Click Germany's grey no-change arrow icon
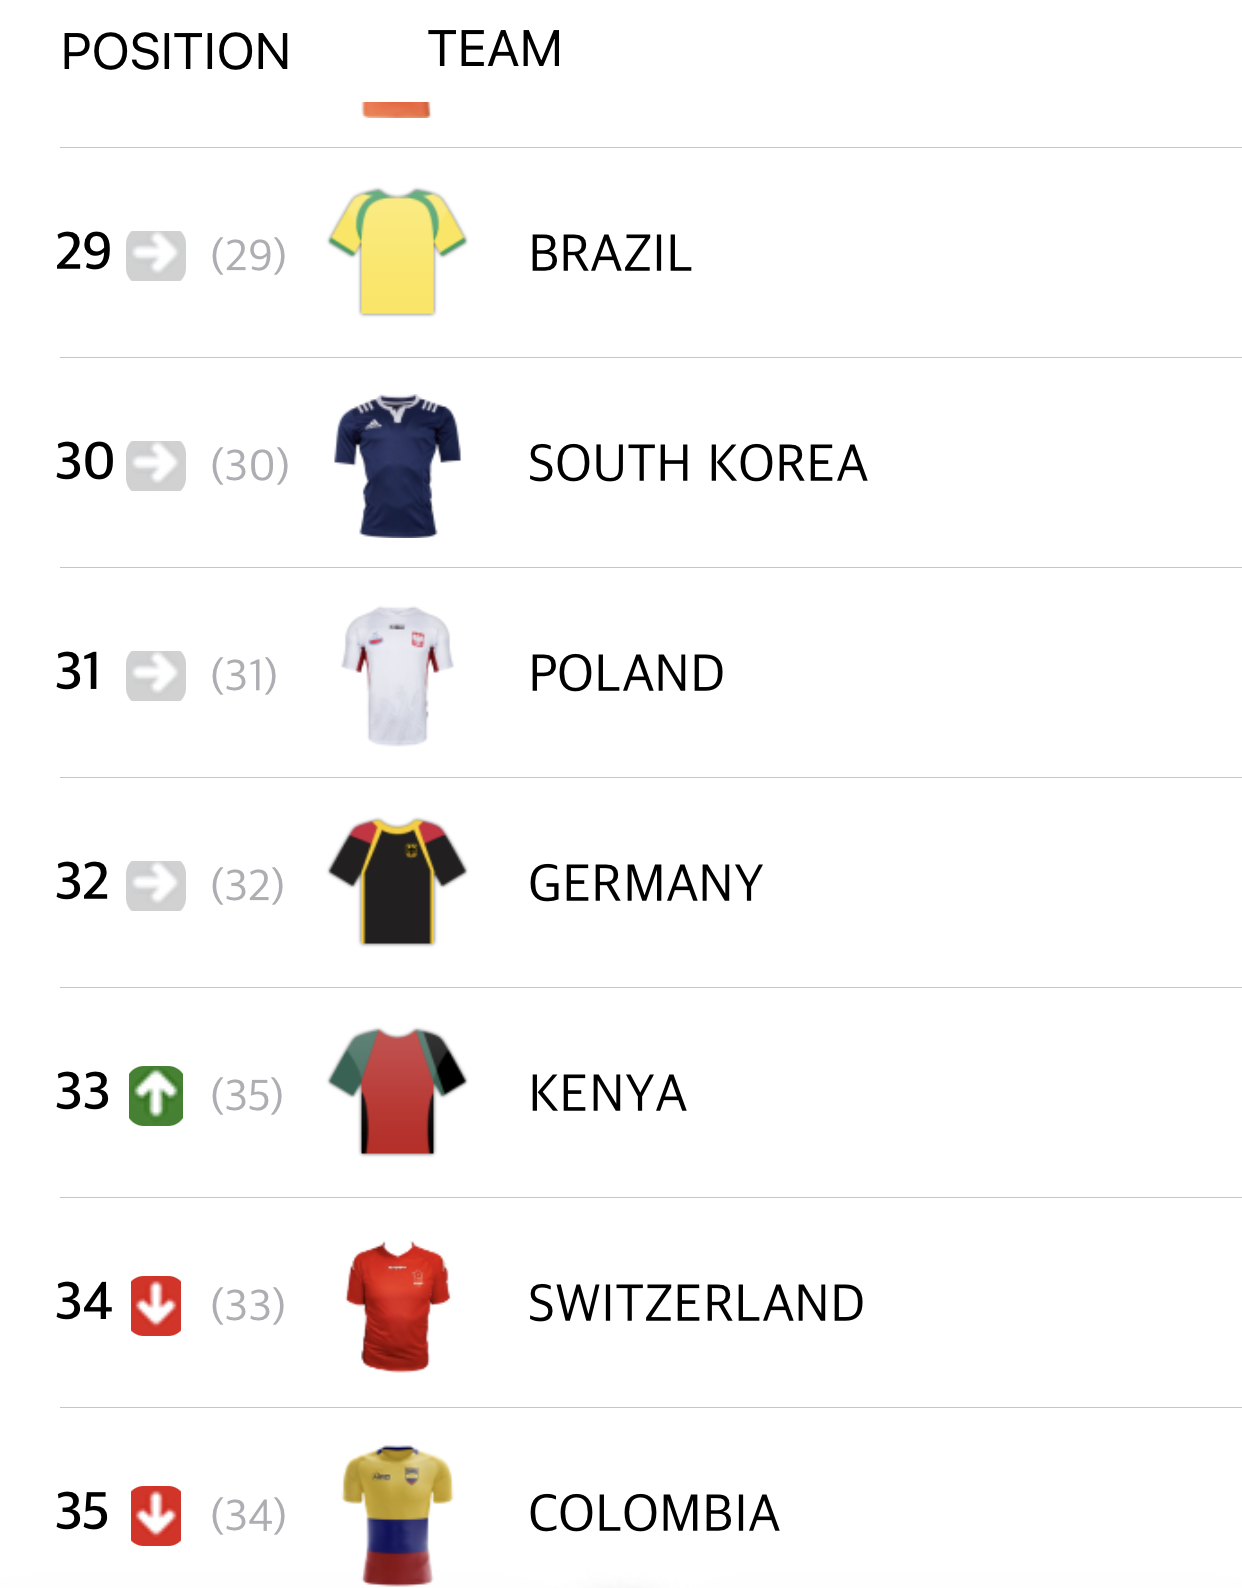The width and height of the screenshot is (1242, 1588). coord(156,885)
